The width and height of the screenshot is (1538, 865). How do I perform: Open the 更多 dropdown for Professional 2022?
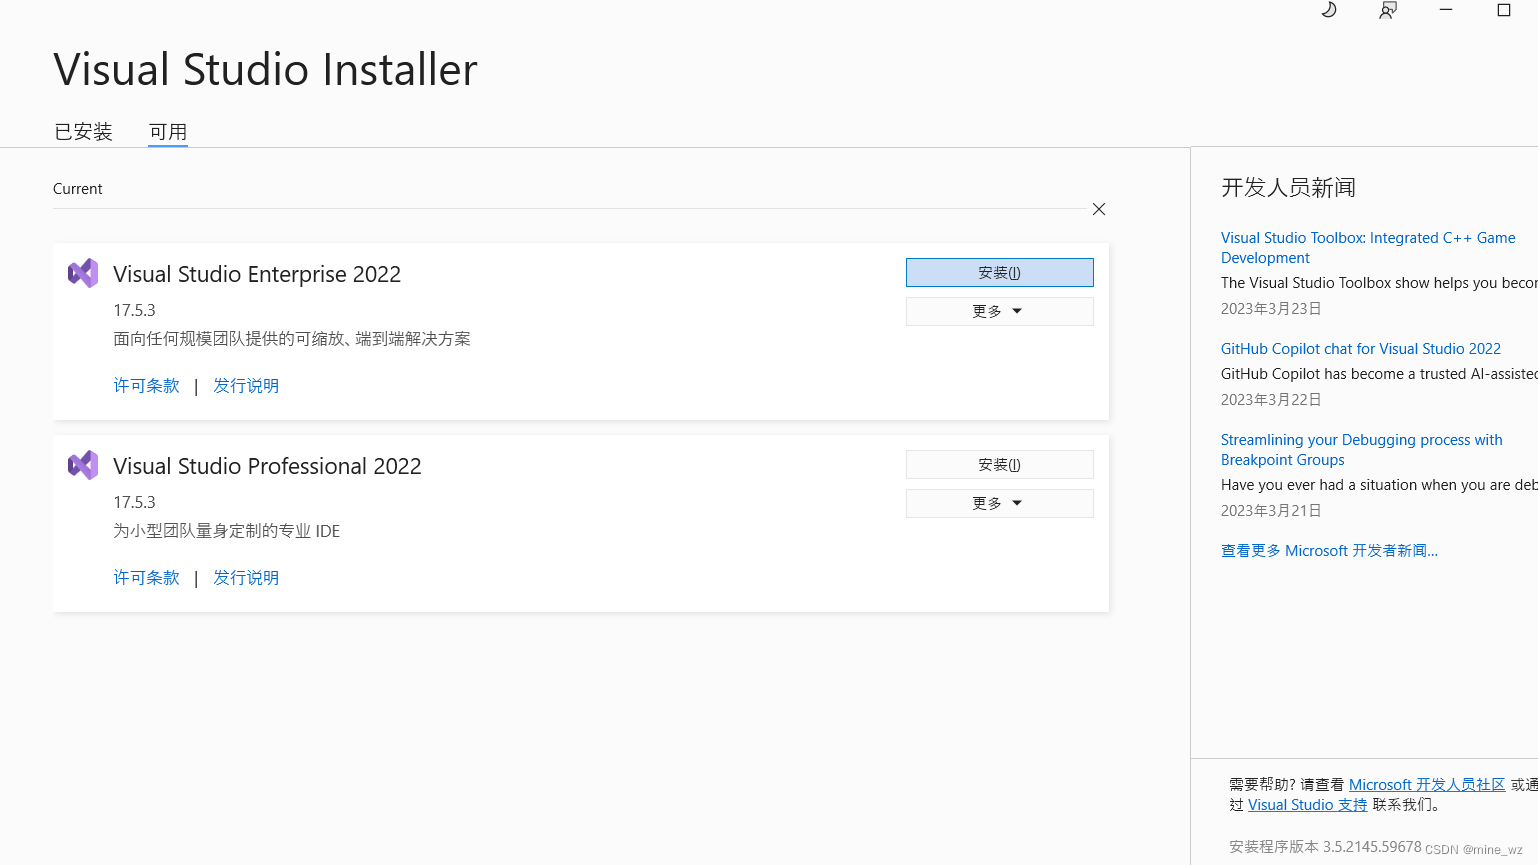pos(999,503)
